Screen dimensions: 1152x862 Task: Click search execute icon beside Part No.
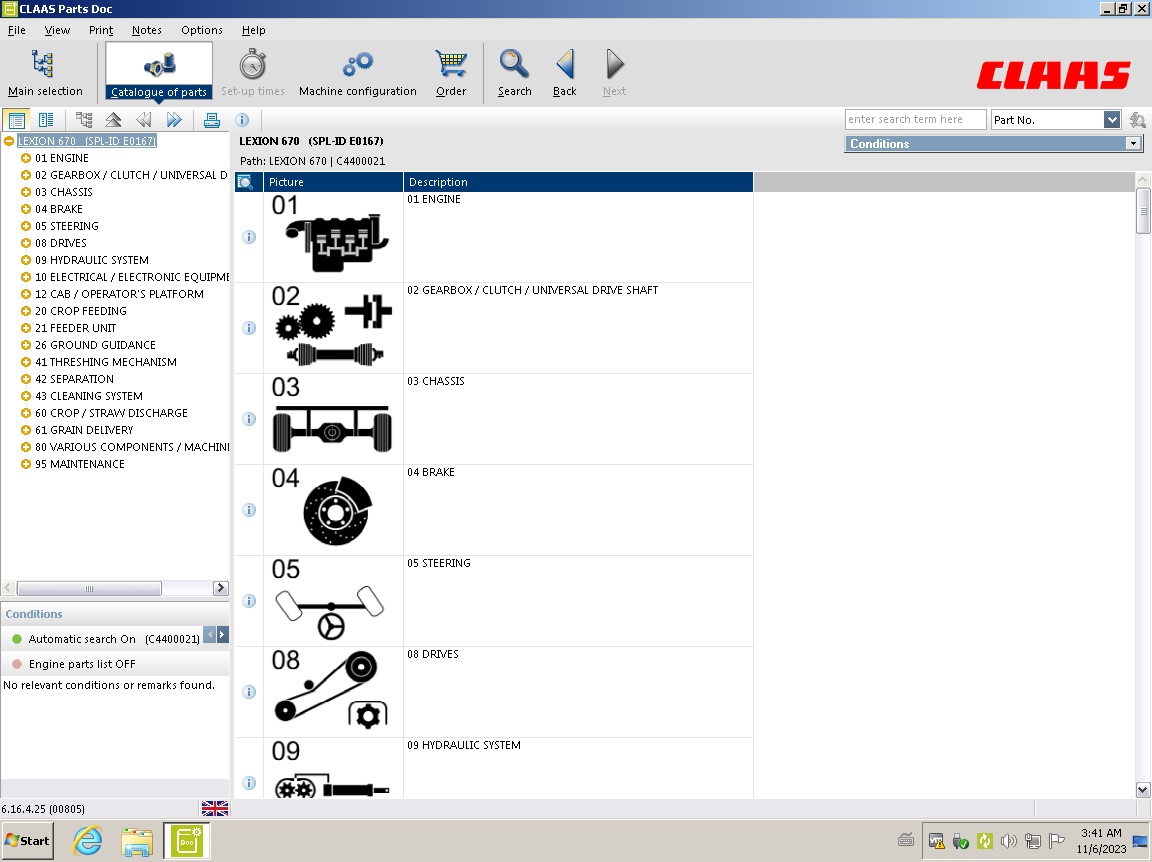[x=1137, y=120]
